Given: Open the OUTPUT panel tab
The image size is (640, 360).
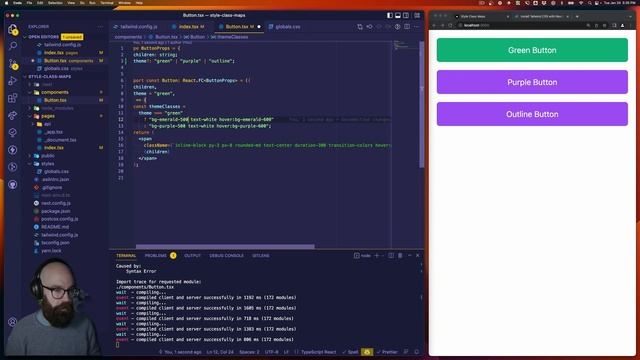Looking at the screenshot, I should (x=192, y=256).
